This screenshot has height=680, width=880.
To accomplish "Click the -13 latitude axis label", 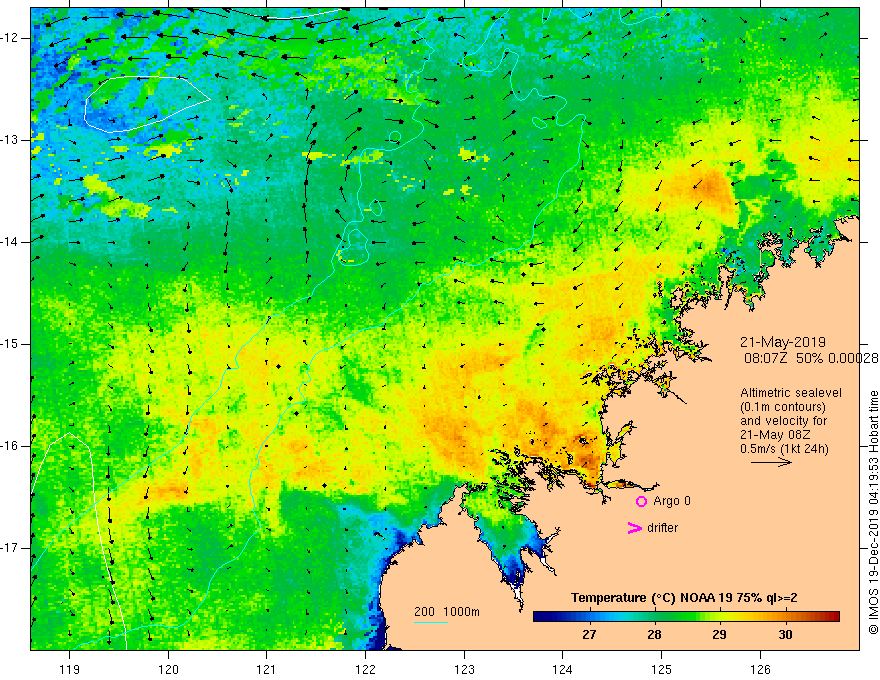I will click(x=10, y=140).
